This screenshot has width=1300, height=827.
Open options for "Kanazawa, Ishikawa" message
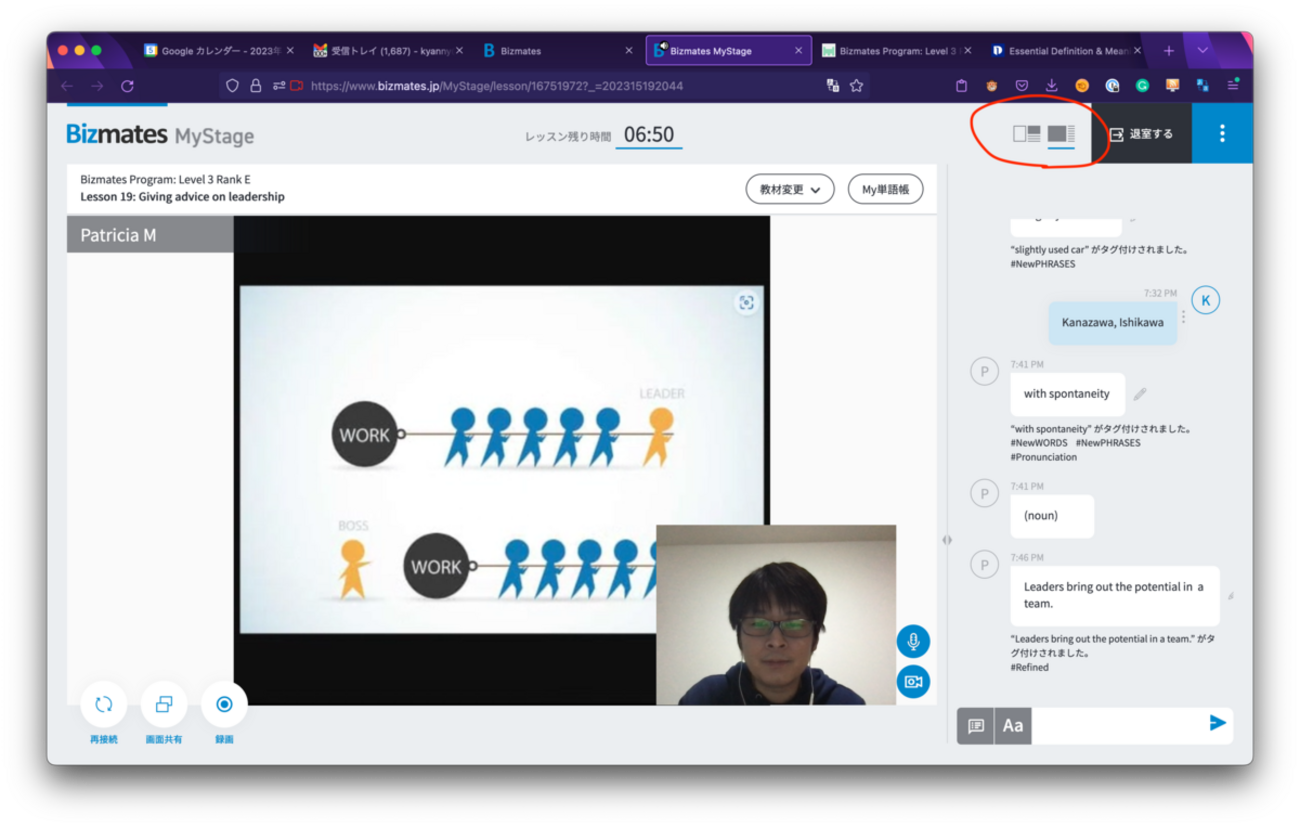(x=1184, y=317)
